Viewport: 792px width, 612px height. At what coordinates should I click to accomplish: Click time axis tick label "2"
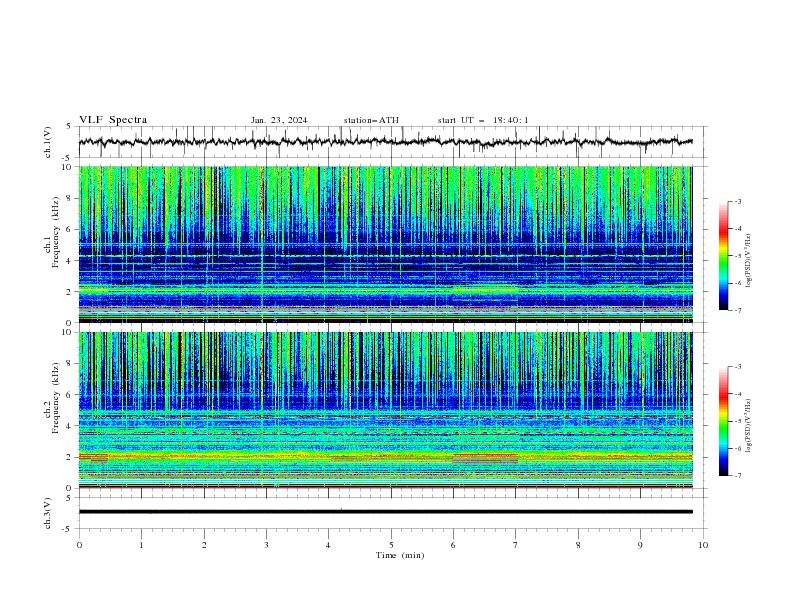coord(204,545)
